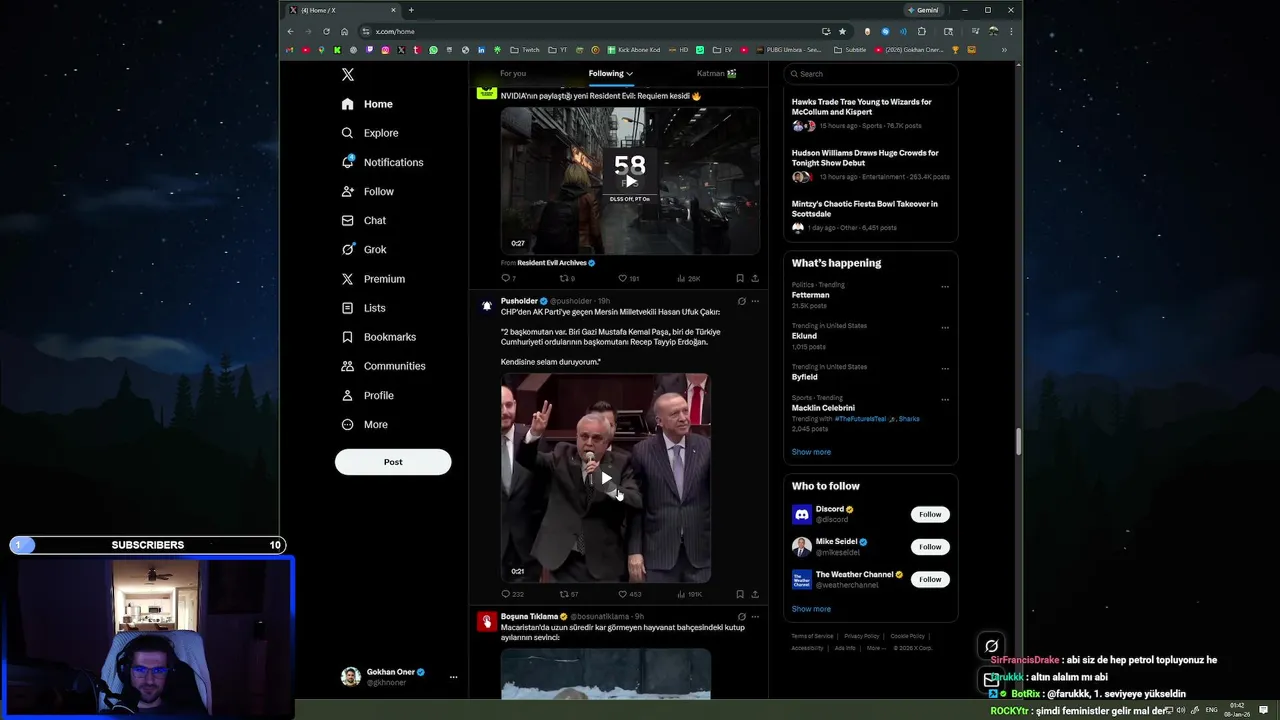
Task: Focus the X Search field
Action: click(871, 73)
